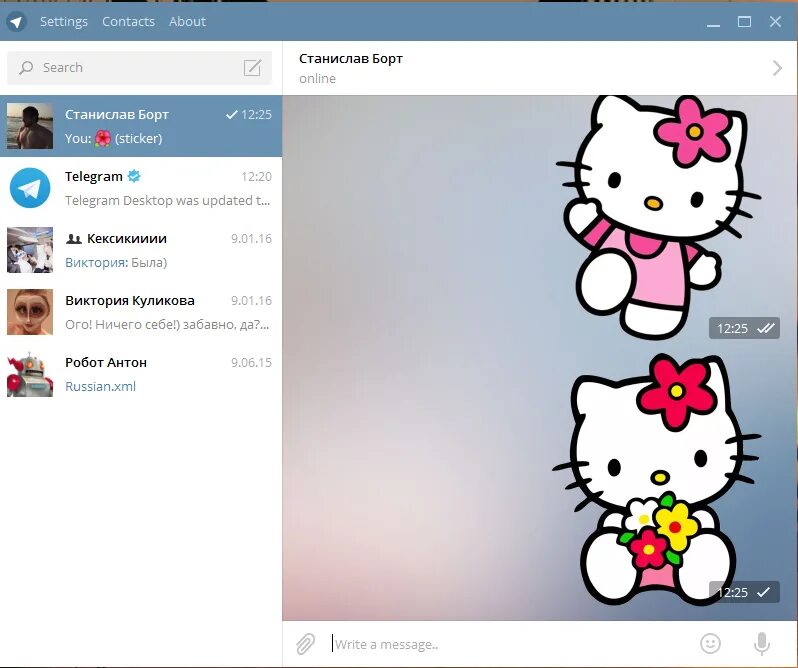798x668 pixels.
Task: Click the single check 12:25 timestamp badge
Action: (x=744, y=592)
